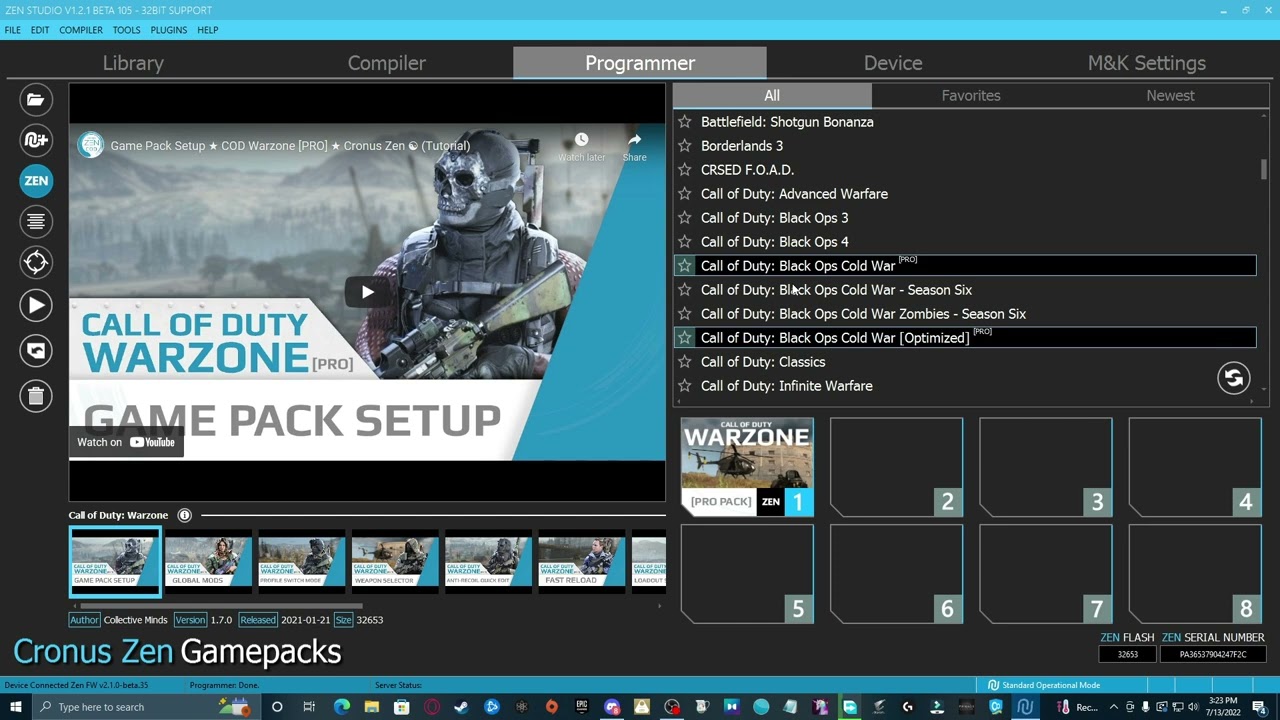The image size is (1280, 720).
Task: Open the PLUGINS menu
Action: [169, 30]
